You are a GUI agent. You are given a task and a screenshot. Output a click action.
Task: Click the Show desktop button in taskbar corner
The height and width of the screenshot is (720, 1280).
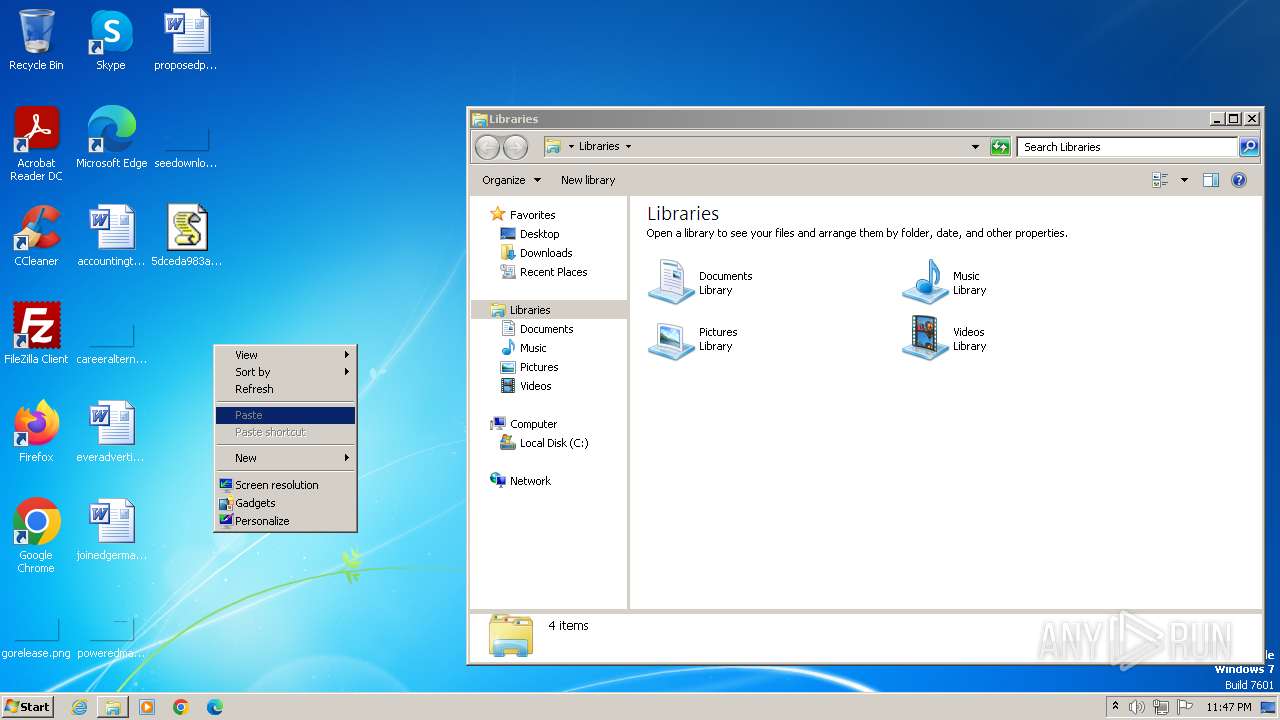[1270, 707]
